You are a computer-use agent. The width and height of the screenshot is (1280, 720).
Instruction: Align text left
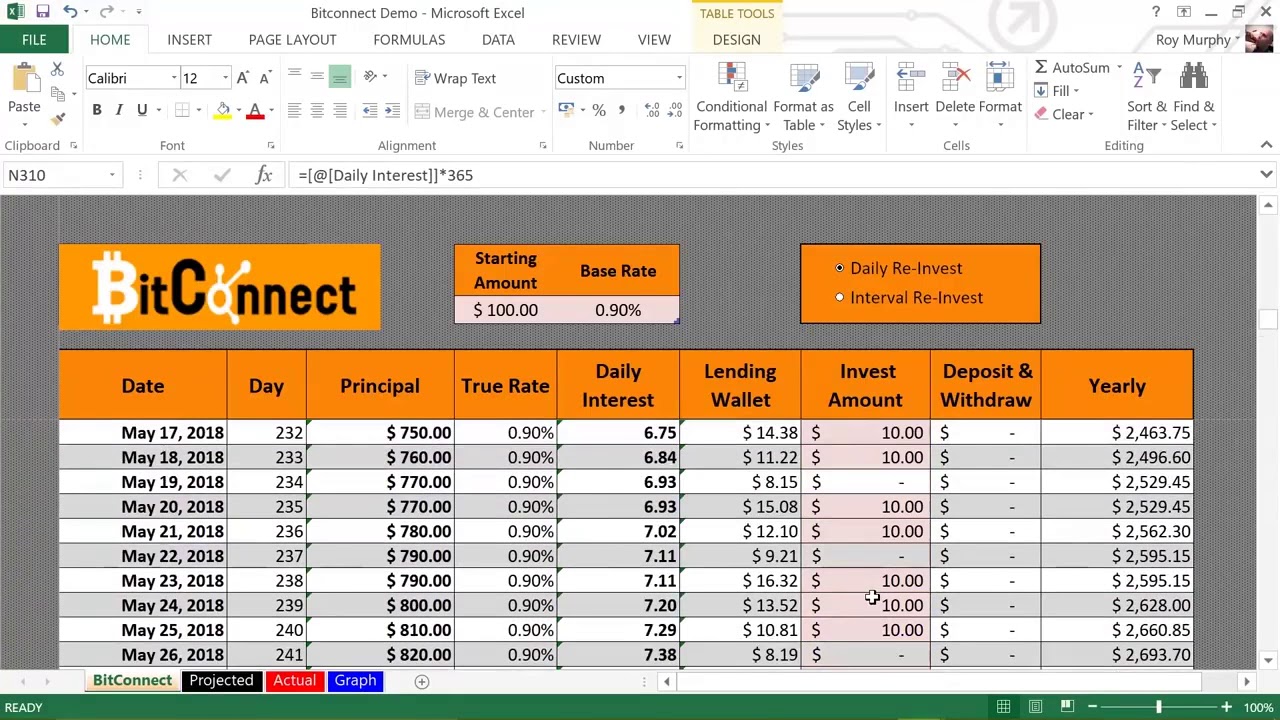pos(294,111)
